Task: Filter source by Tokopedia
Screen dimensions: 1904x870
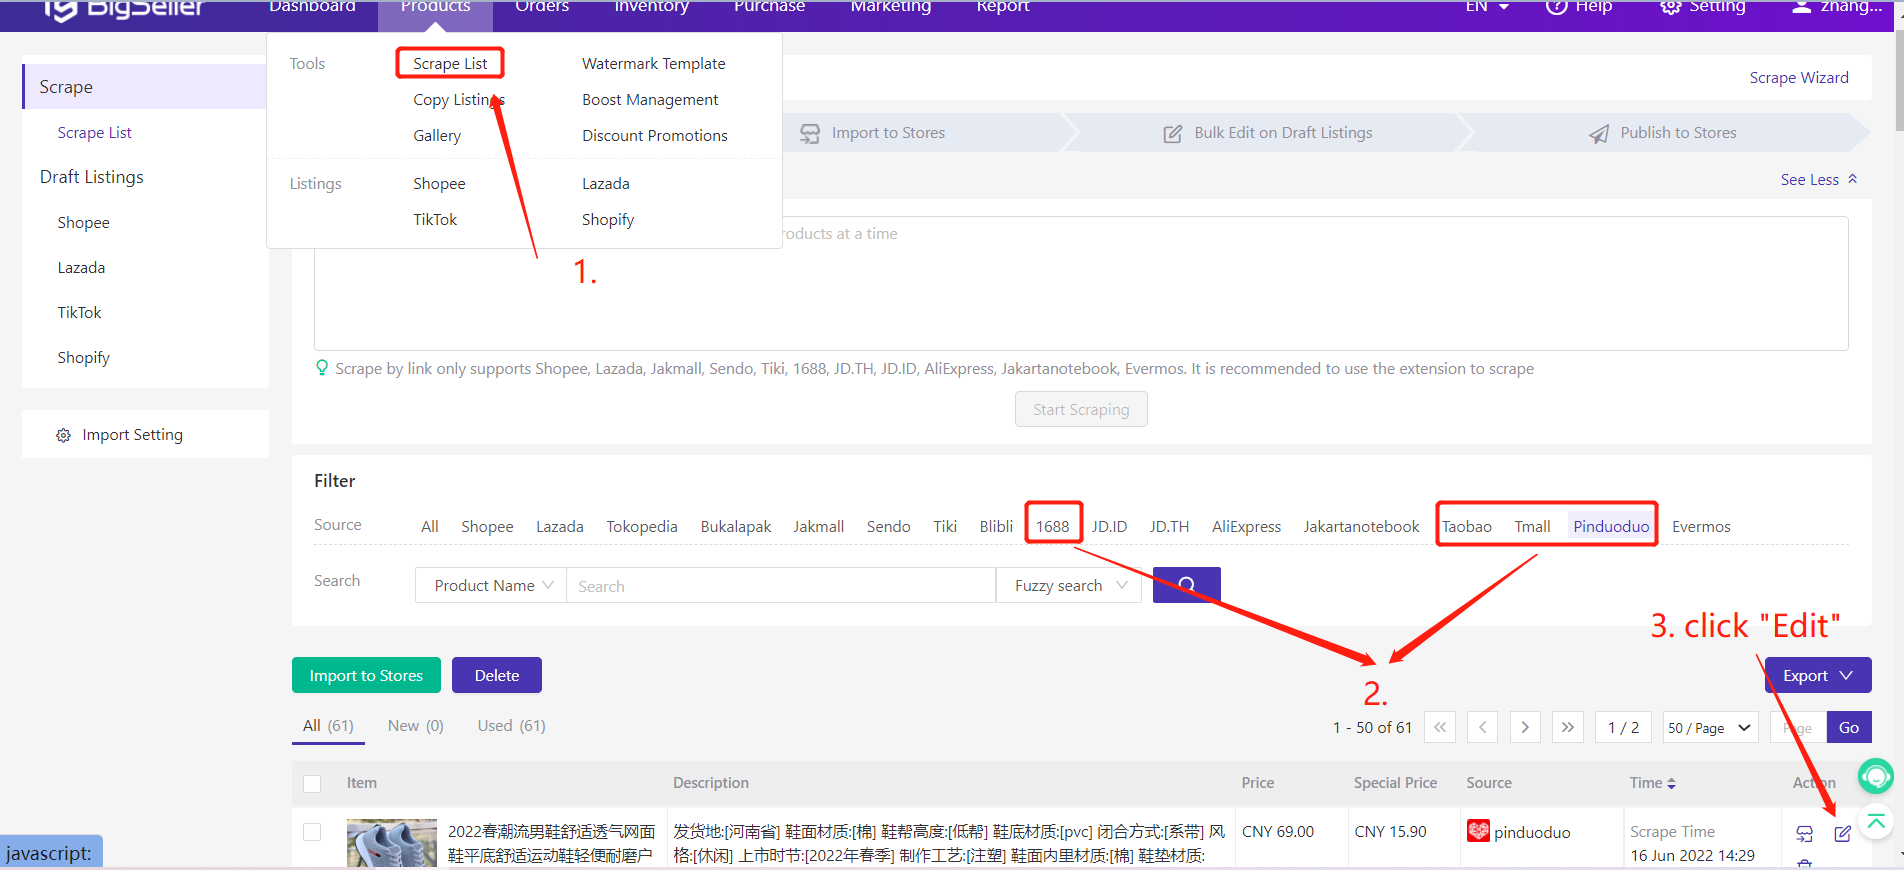Action: pyautogui.click(x=642, y=526)
